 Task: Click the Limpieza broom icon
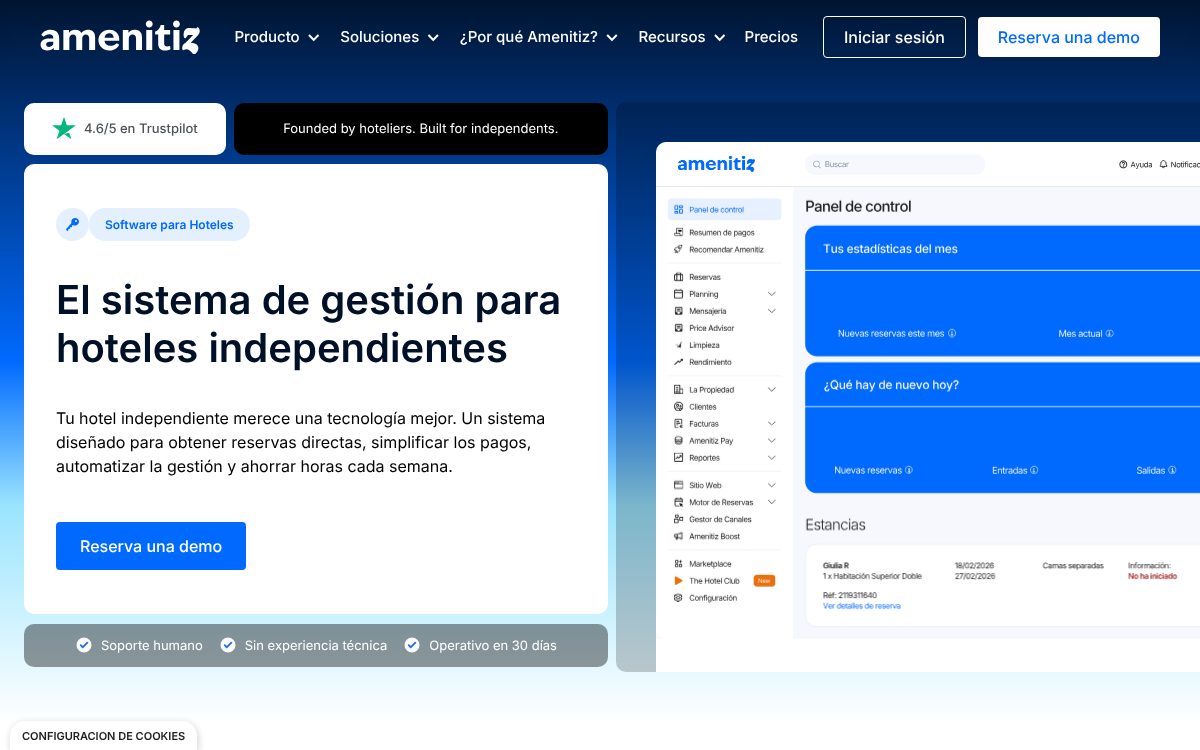pos(679,345)
